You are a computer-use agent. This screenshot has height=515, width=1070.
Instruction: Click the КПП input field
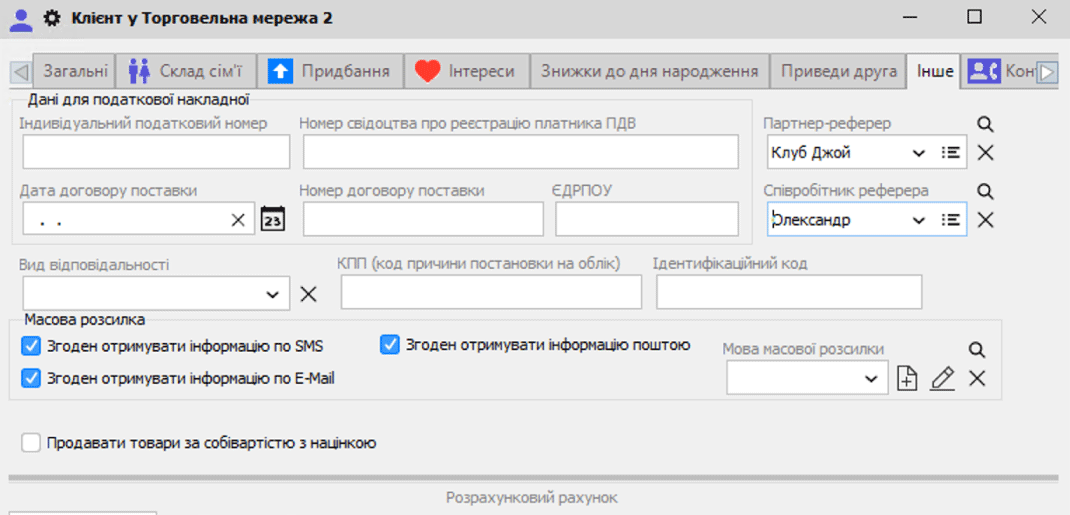pyautogui.click(x=491, y=292)
